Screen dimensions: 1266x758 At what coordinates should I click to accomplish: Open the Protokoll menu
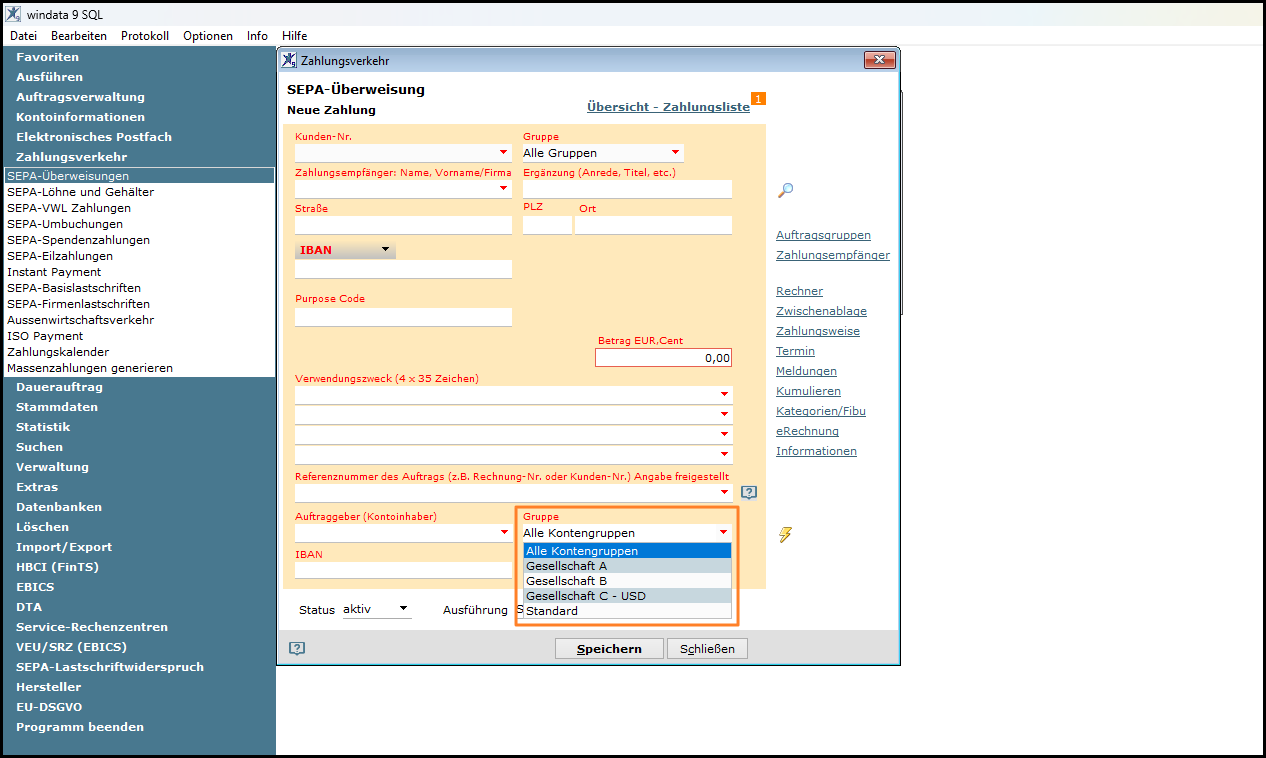(x=145, y=36)
